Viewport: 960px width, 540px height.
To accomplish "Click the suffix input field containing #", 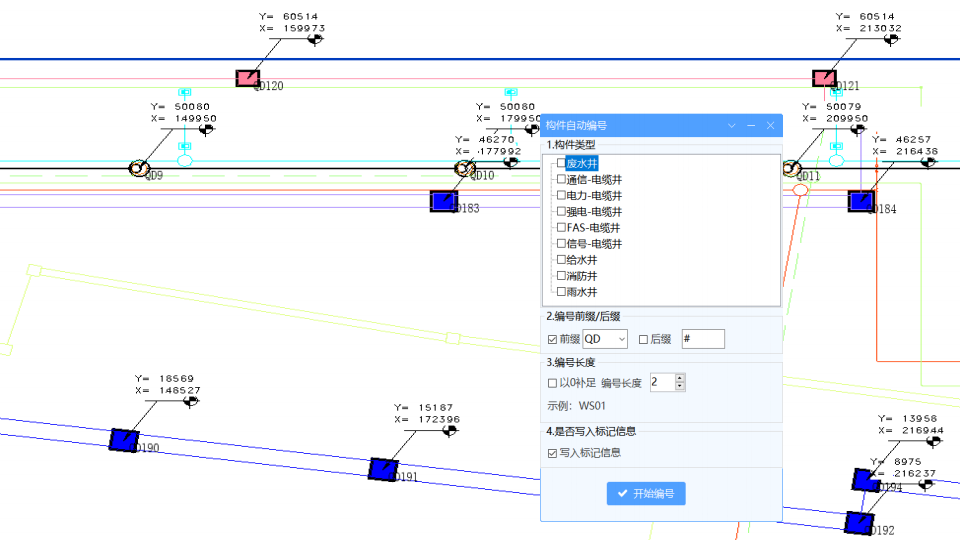I will point(703,339).
